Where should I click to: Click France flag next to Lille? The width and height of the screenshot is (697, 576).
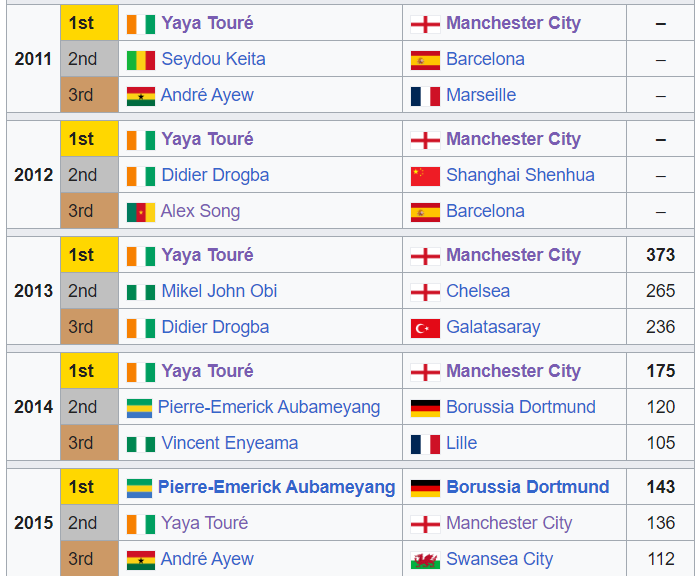pos(425,444)
